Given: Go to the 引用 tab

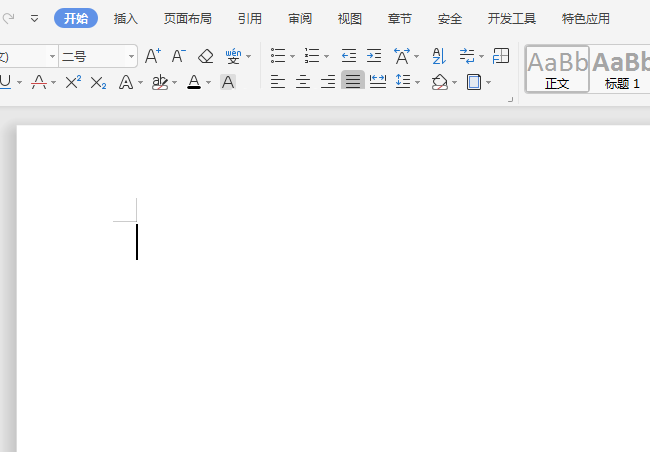Looking at the screenshot, I should pyautogui.click(x=250, y=19).
